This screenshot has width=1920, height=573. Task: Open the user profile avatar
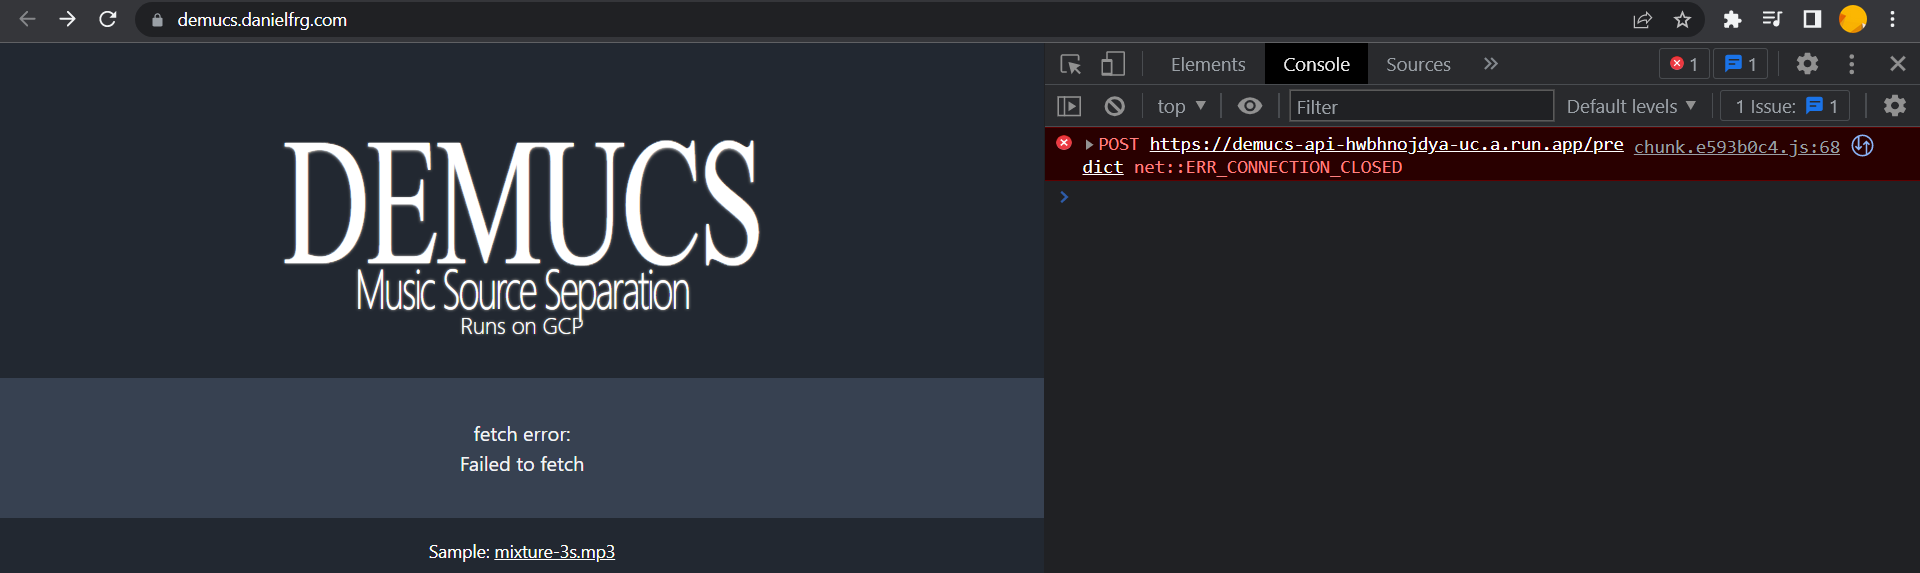1853,19
